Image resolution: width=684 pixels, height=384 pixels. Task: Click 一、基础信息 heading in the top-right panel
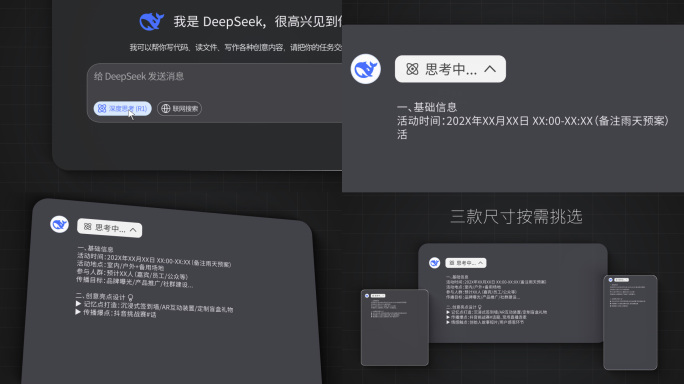(427, 107)
